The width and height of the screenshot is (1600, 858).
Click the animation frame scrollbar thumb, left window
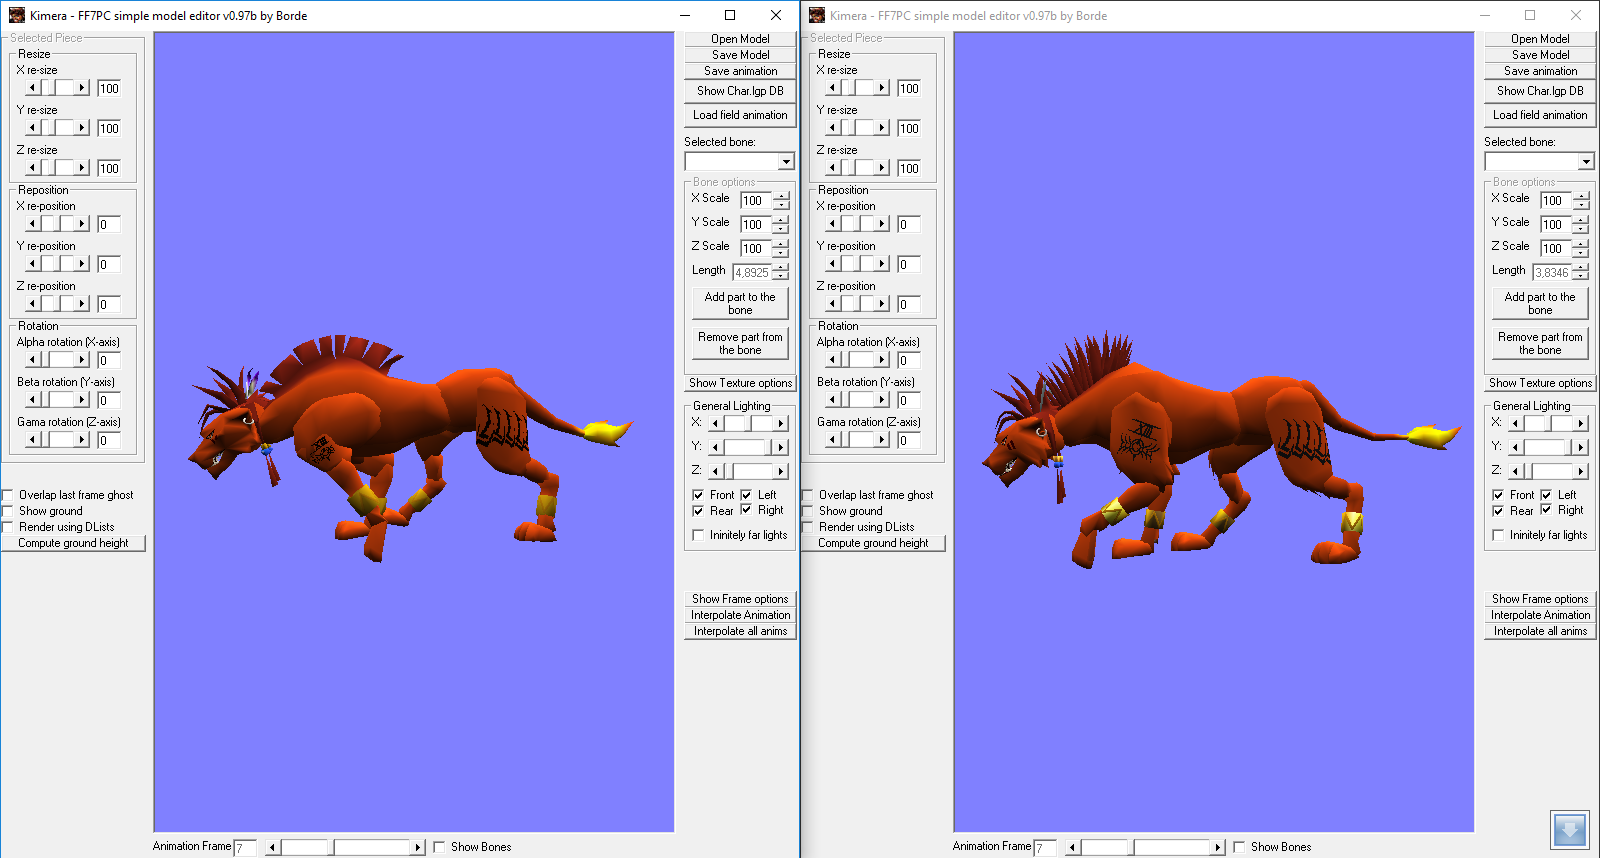(x=331, y=847)
